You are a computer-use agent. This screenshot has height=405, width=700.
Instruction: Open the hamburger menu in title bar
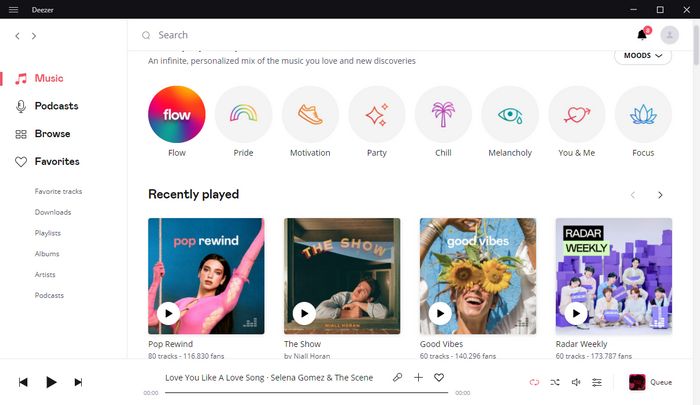[x=13, y=9]
